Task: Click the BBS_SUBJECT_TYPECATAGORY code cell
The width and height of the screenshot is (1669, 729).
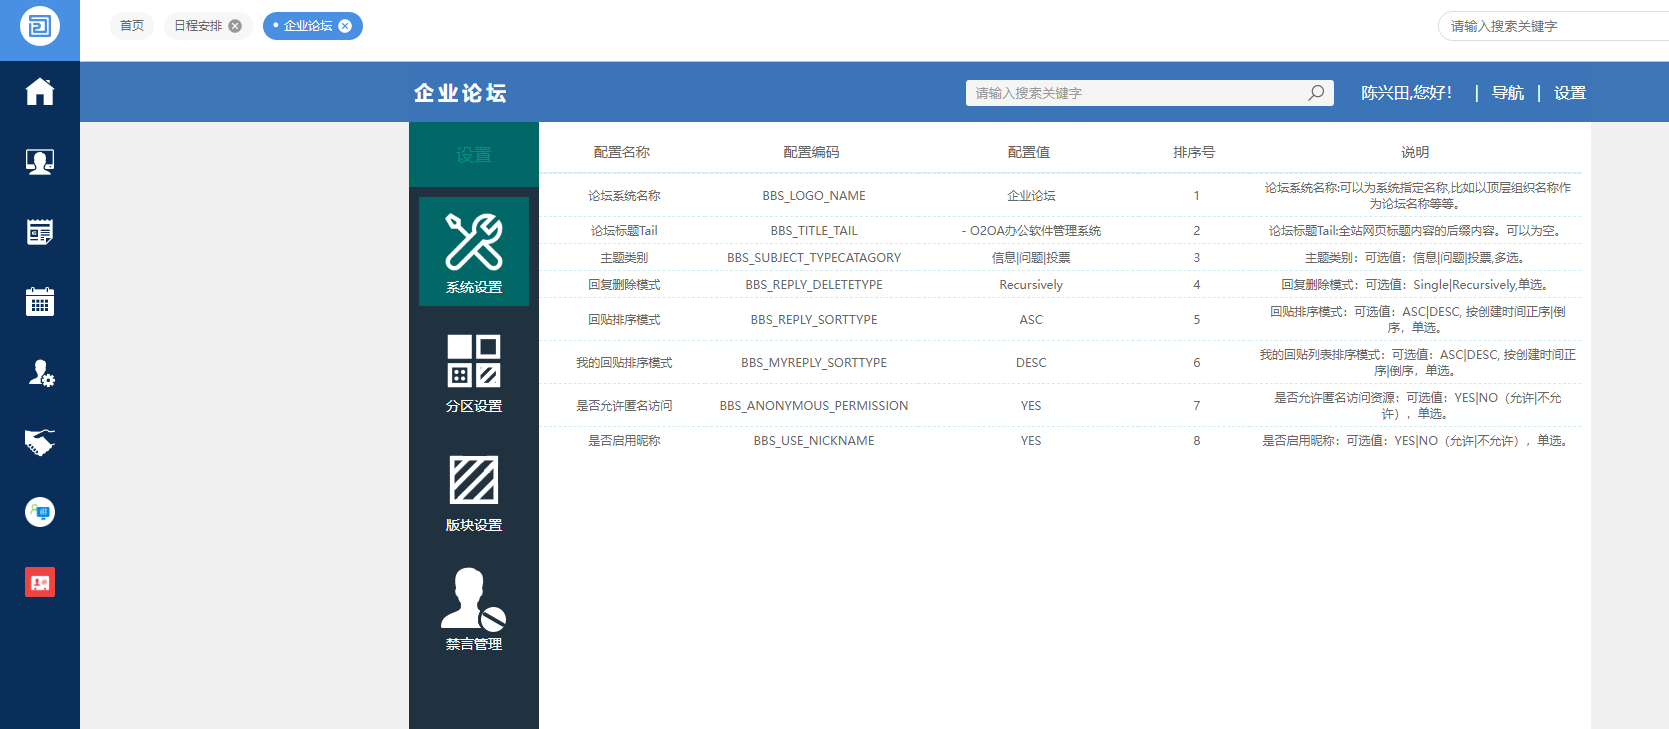Action: pos(814,258)
